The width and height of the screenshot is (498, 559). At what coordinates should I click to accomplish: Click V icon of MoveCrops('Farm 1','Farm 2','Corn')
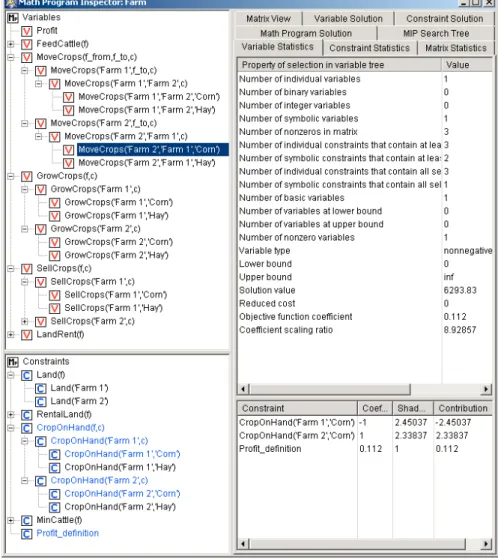click(68, 97)
